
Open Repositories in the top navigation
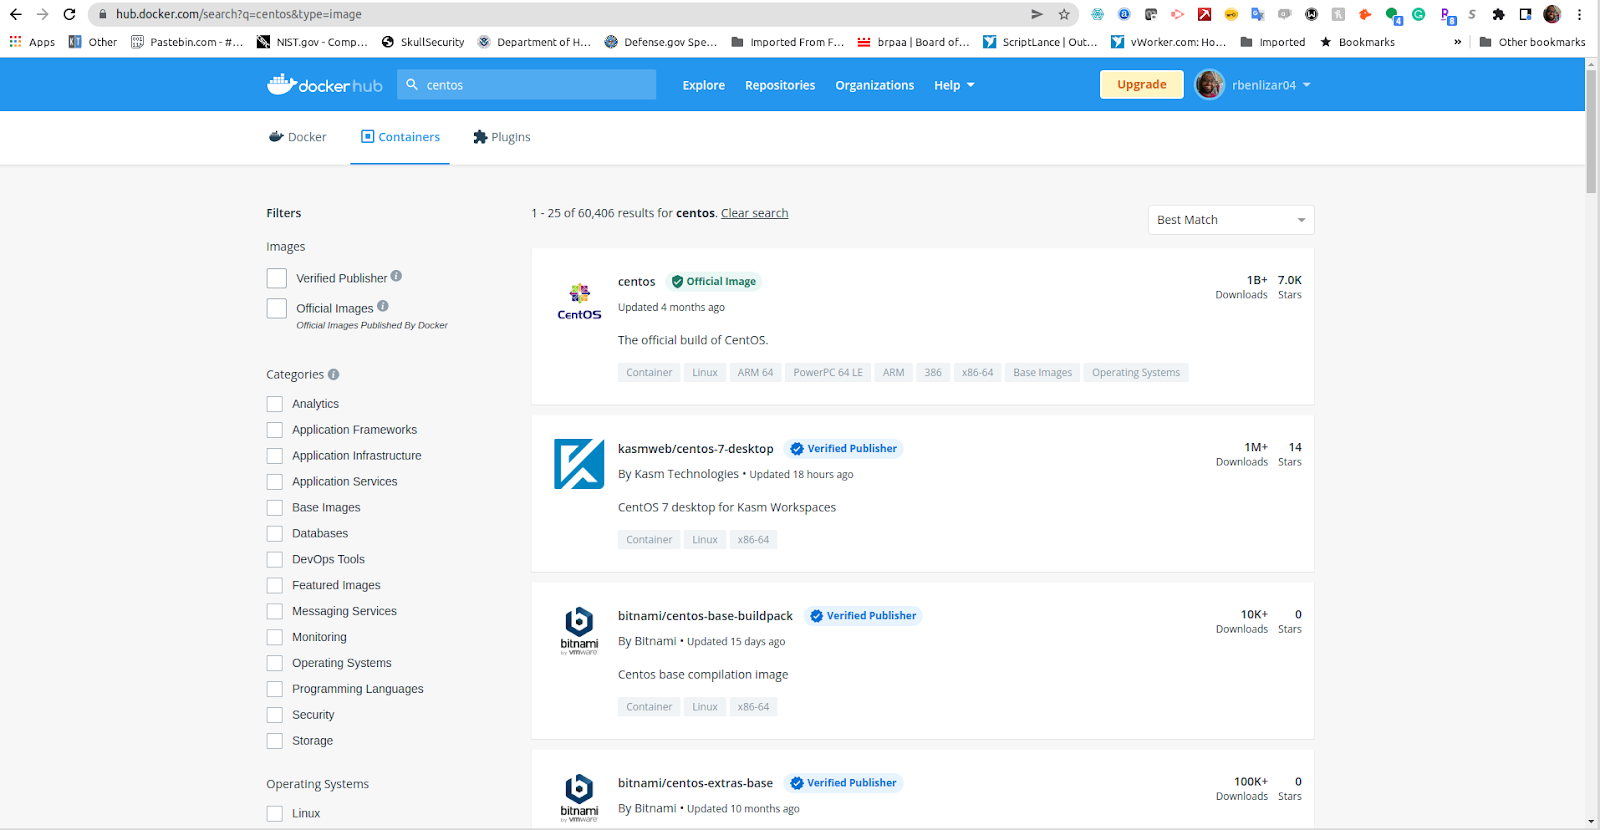(780, 85)
